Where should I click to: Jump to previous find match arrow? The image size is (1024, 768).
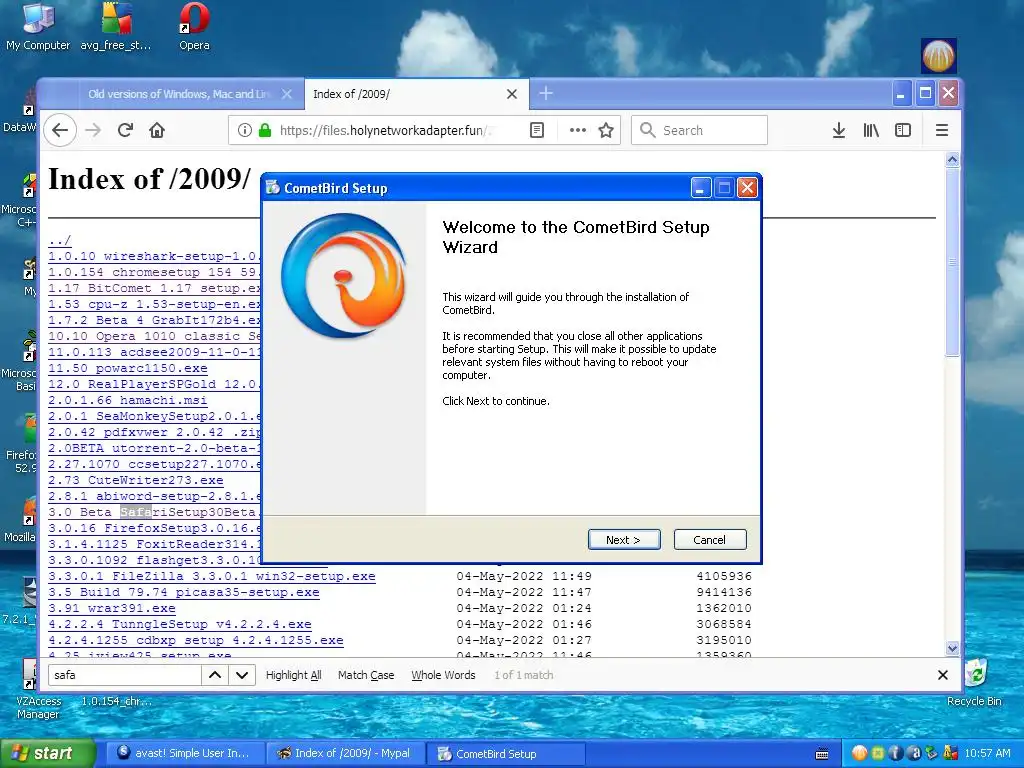pyautogui.click(x=215, y=675)
